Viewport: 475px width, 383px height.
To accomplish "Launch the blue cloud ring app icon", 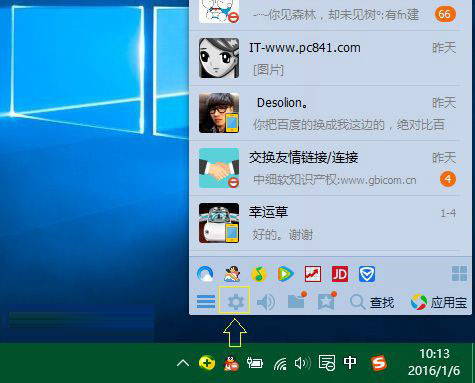I will 205,274.
